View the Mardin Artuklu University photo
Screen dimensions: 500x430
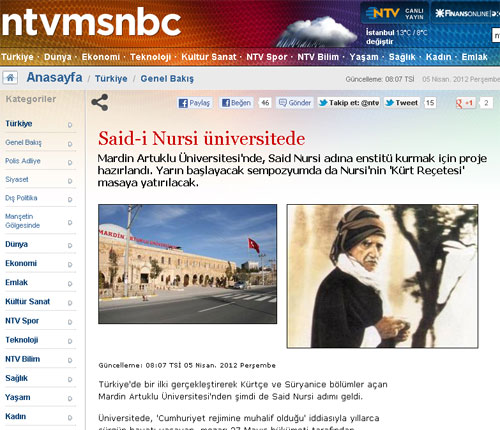pyautogui.click(x=187, y=264)
